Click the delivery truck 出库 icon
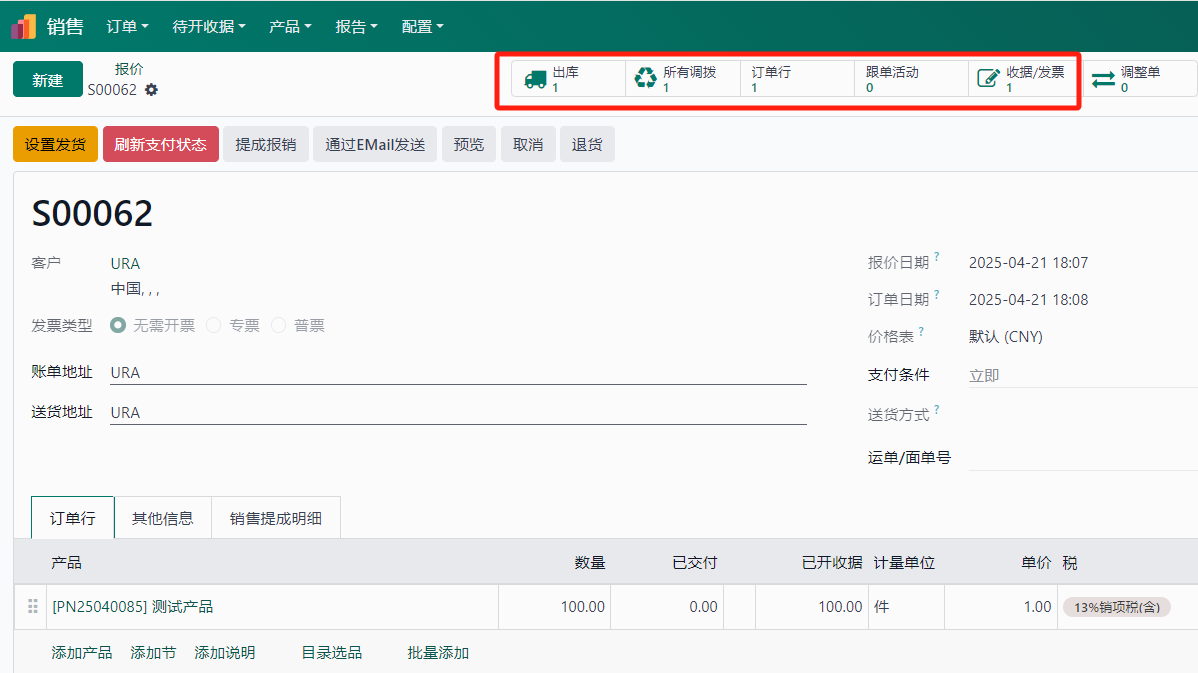 [536, 80]
